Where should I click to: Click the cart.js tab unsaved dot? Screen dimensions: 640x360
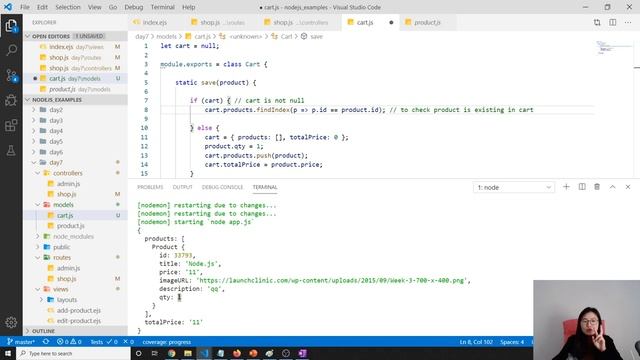pos(391,22)
